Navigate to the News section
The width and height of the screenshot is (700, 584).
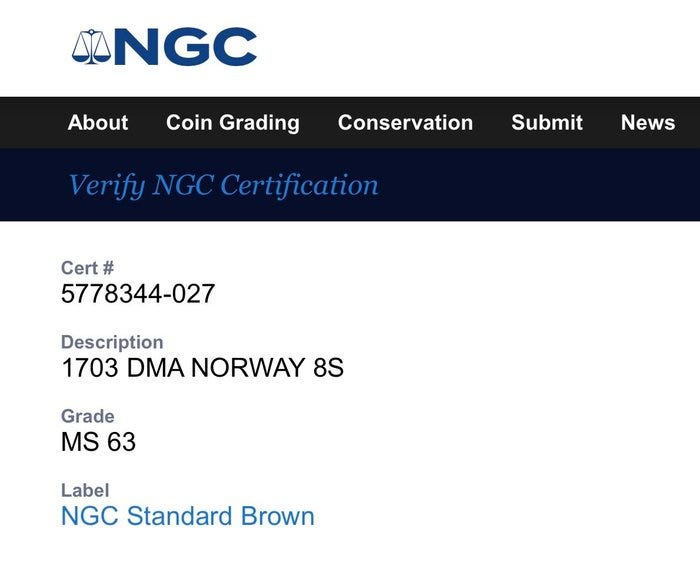(647, 123)
